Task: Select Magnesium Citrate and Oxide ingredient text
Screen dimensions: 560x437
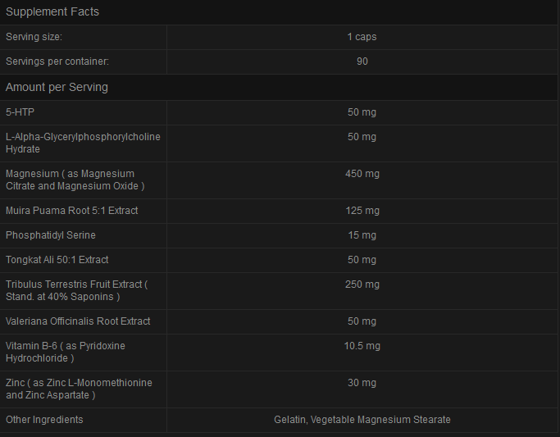Action: pos(75,180)
